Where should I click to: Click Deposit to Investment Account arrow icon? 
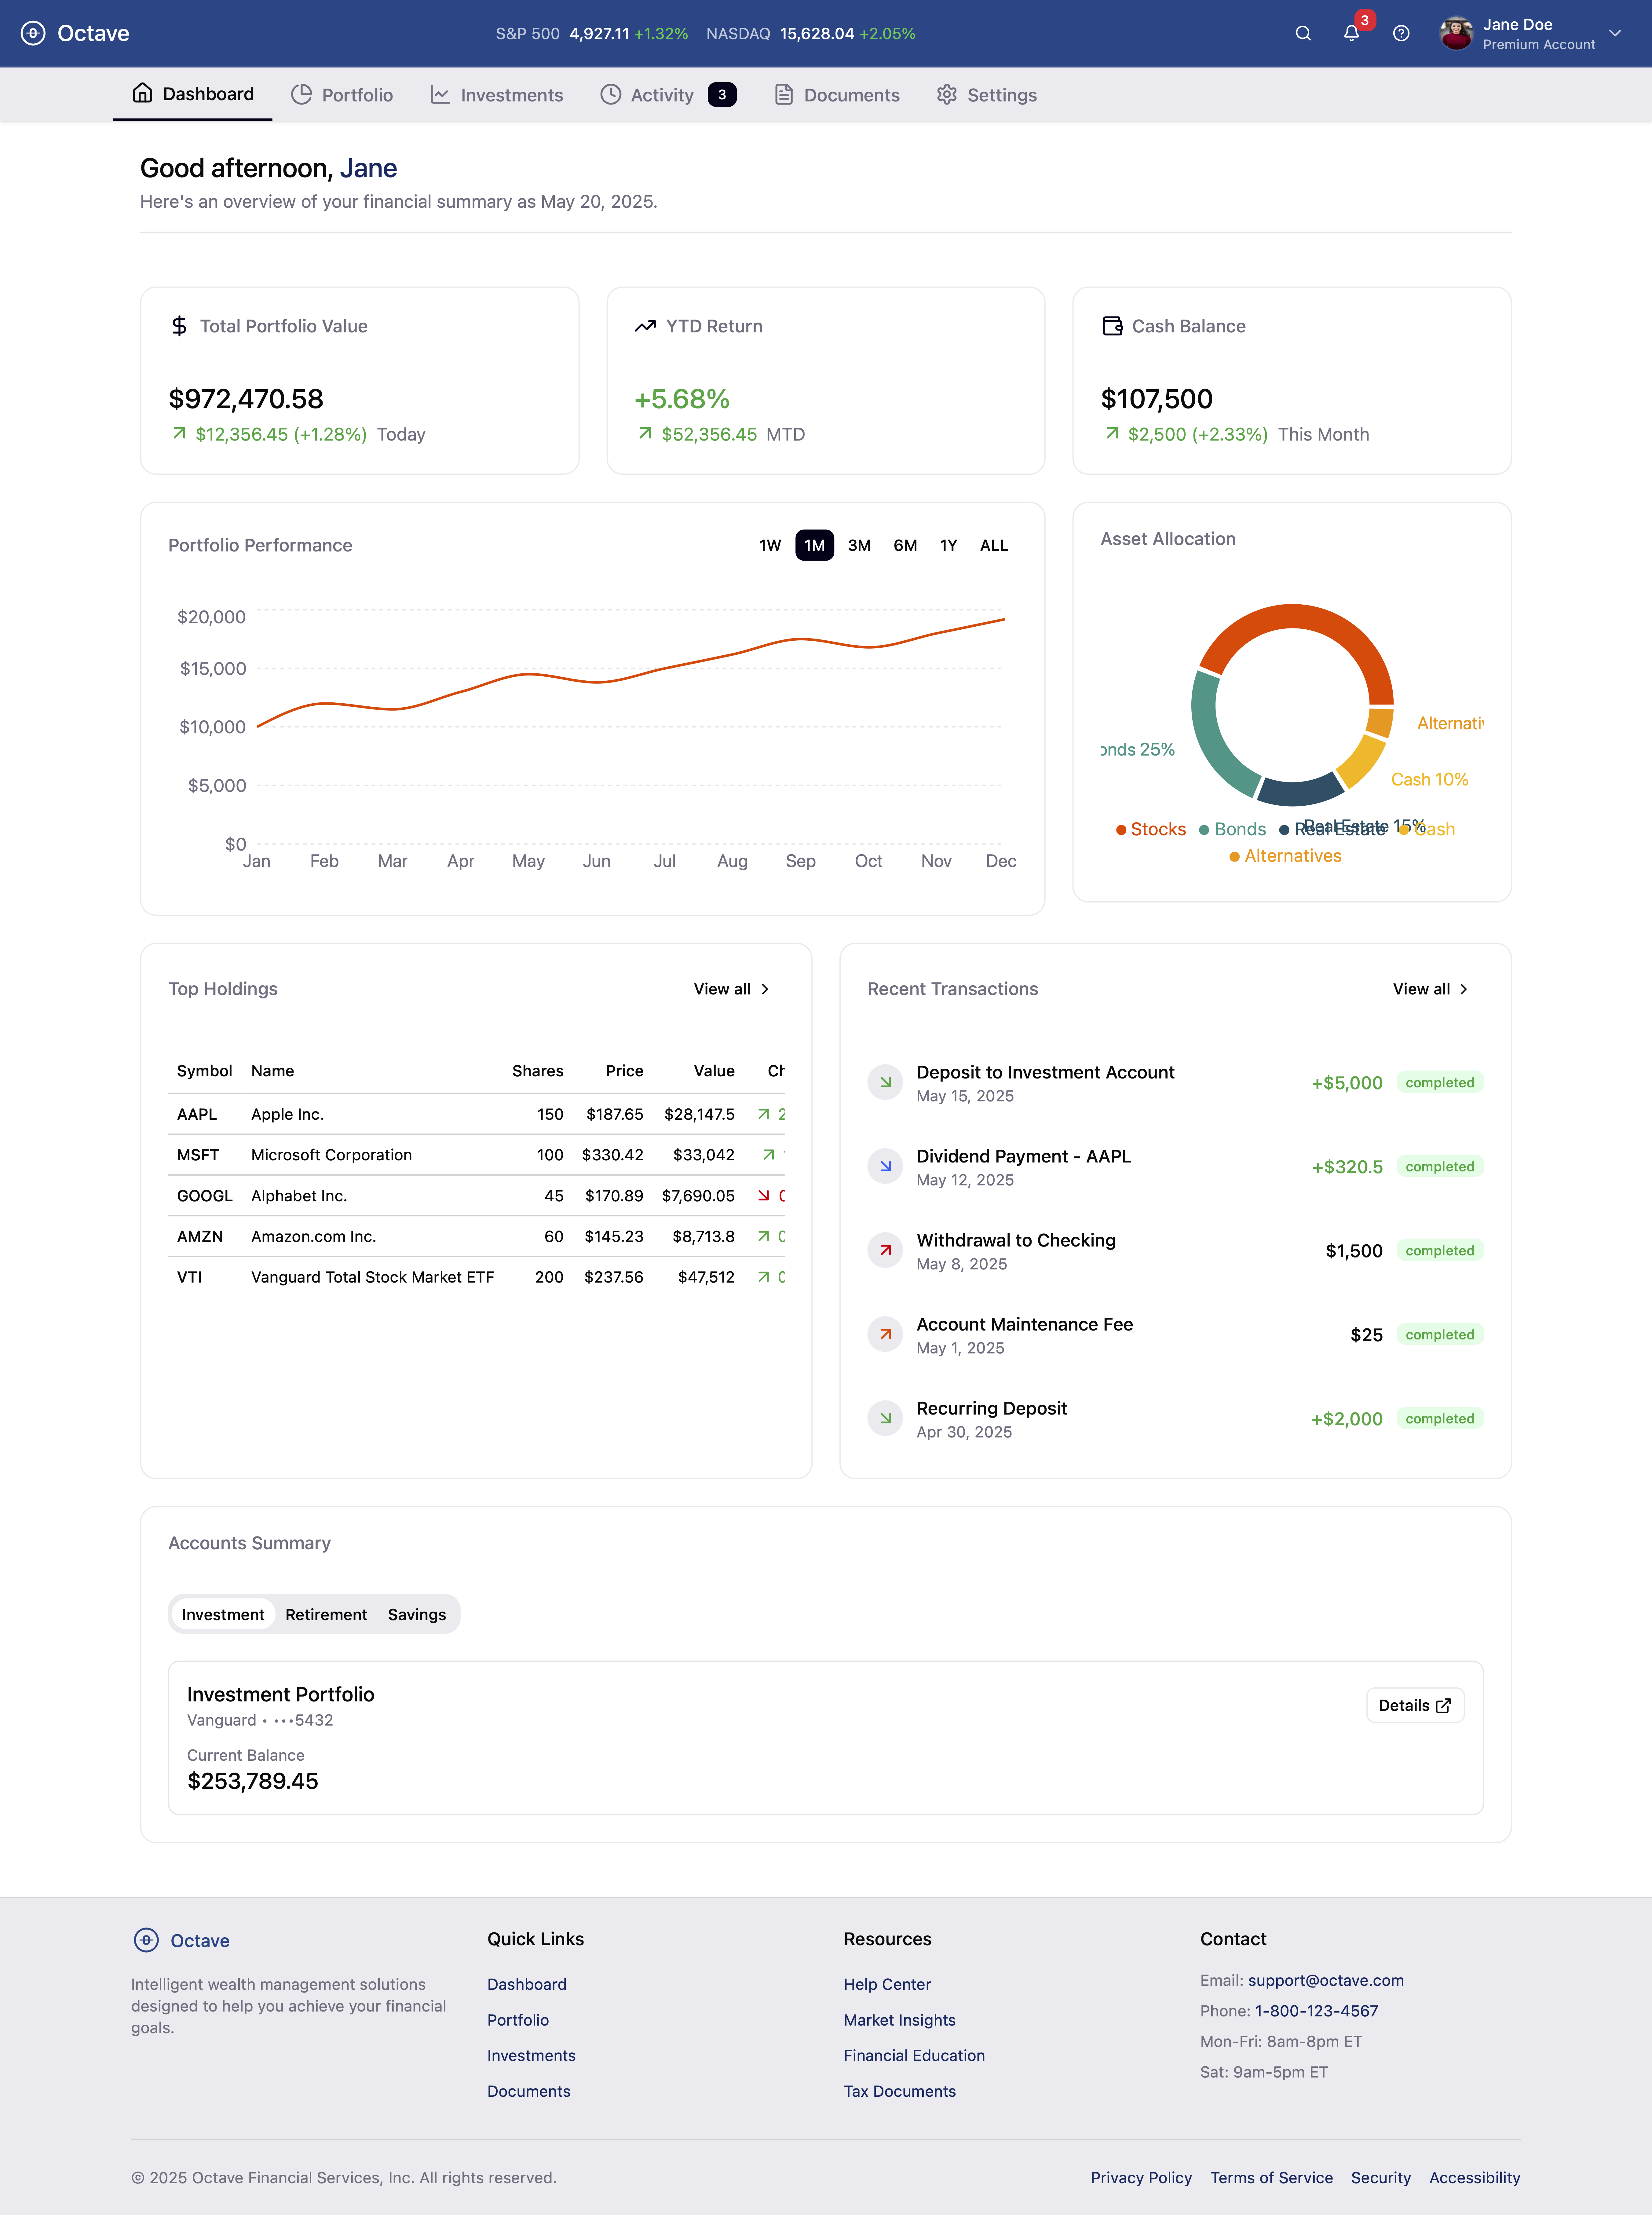[885, 1082]
